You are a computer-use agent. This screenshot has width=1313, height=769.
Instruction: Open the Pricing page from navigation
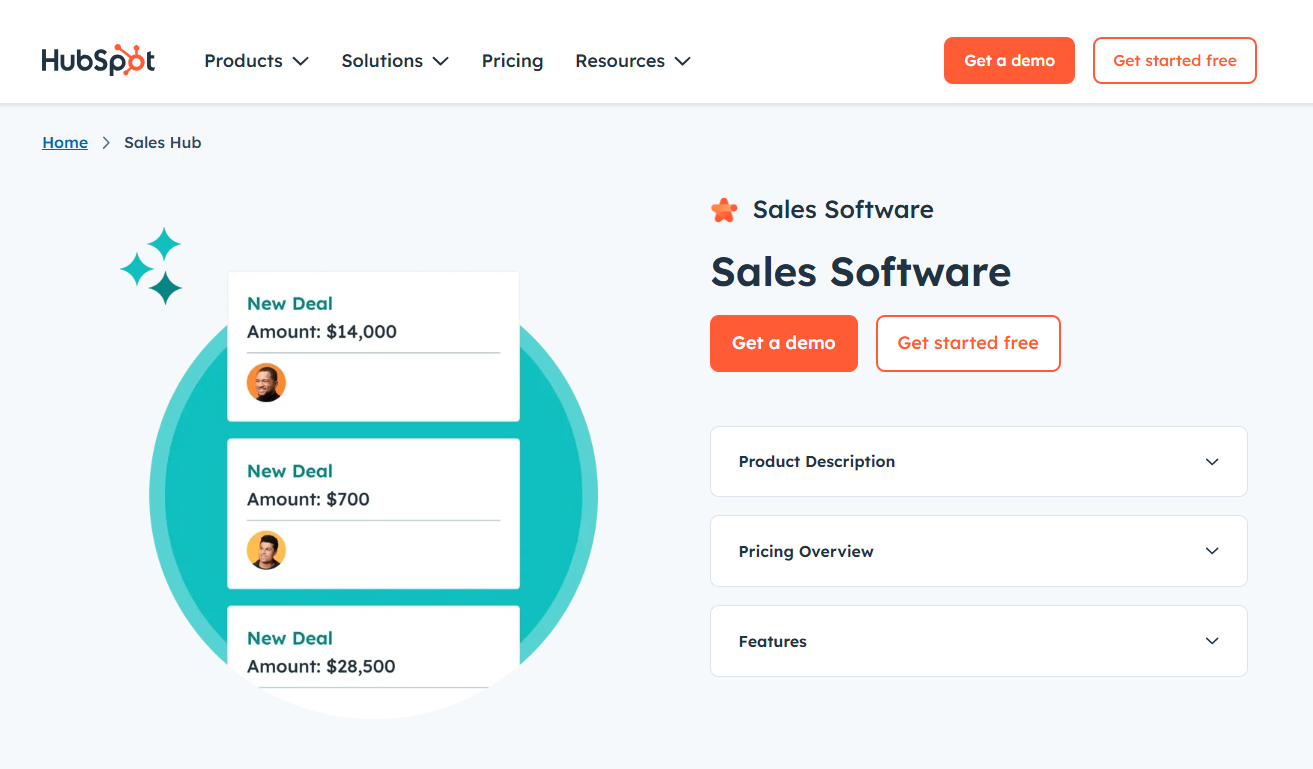[x=512, y=61]
